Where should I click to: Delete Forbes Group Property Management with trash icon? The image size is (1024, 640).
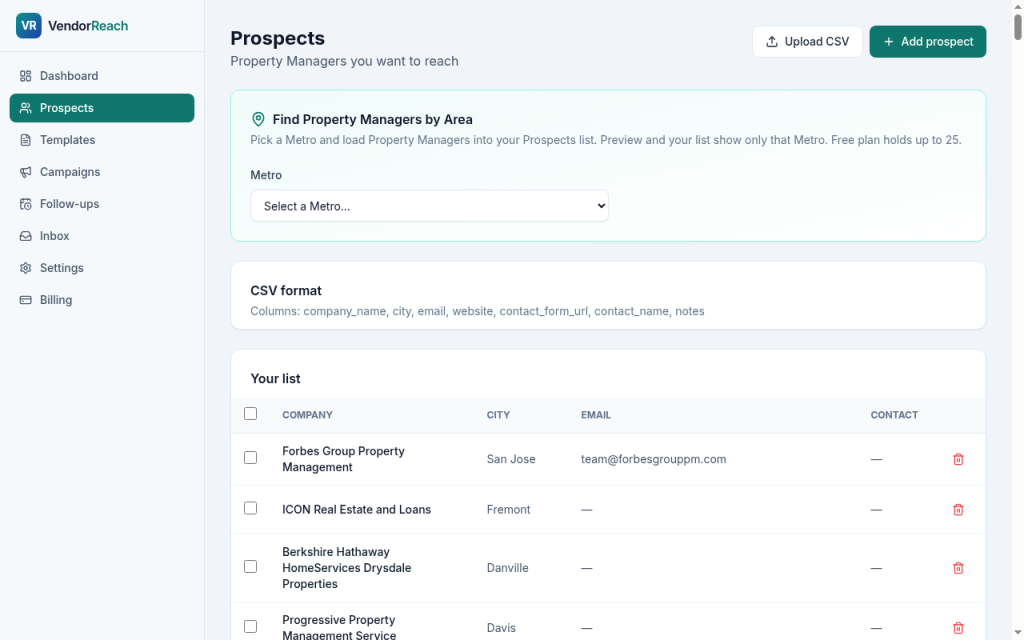[x=958, y=459]
